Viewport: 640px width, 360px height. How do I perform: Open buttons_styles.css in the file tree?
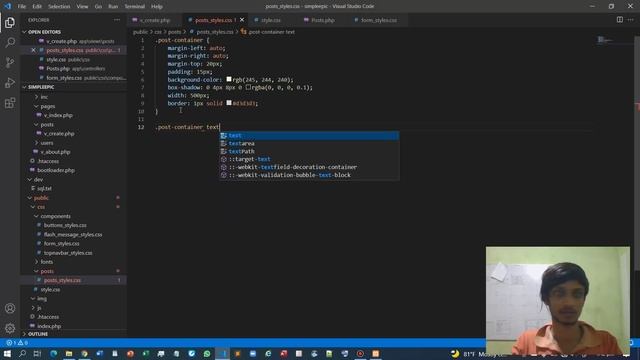(x=65, y=225)
